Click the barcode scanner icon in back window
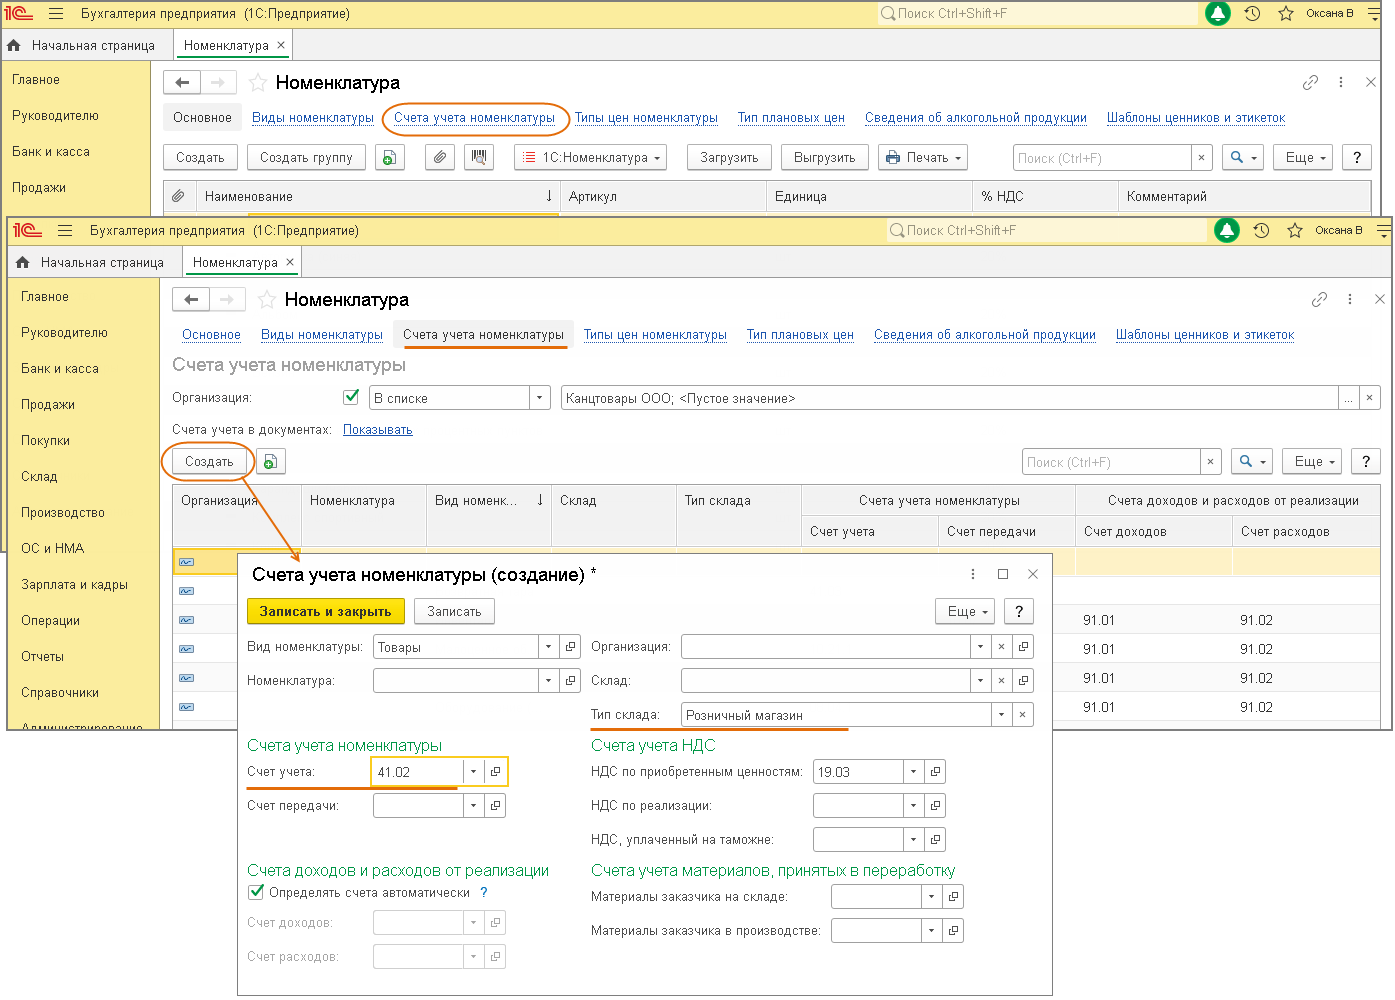This screenshot has width=1395, height=1000. click(479, 158)
